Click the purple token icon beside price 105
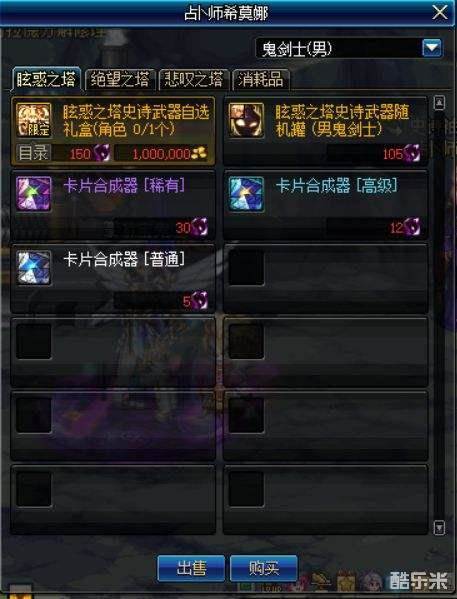The image size is (457, 599). pos(412,154)
